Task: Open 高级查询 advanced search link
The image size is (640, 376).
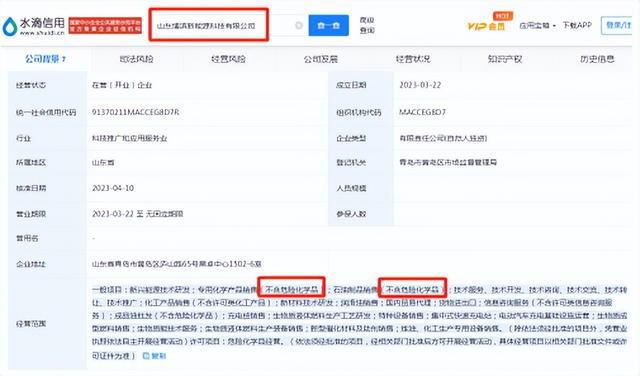Action: pyautogui.click(x=367, y=25)
